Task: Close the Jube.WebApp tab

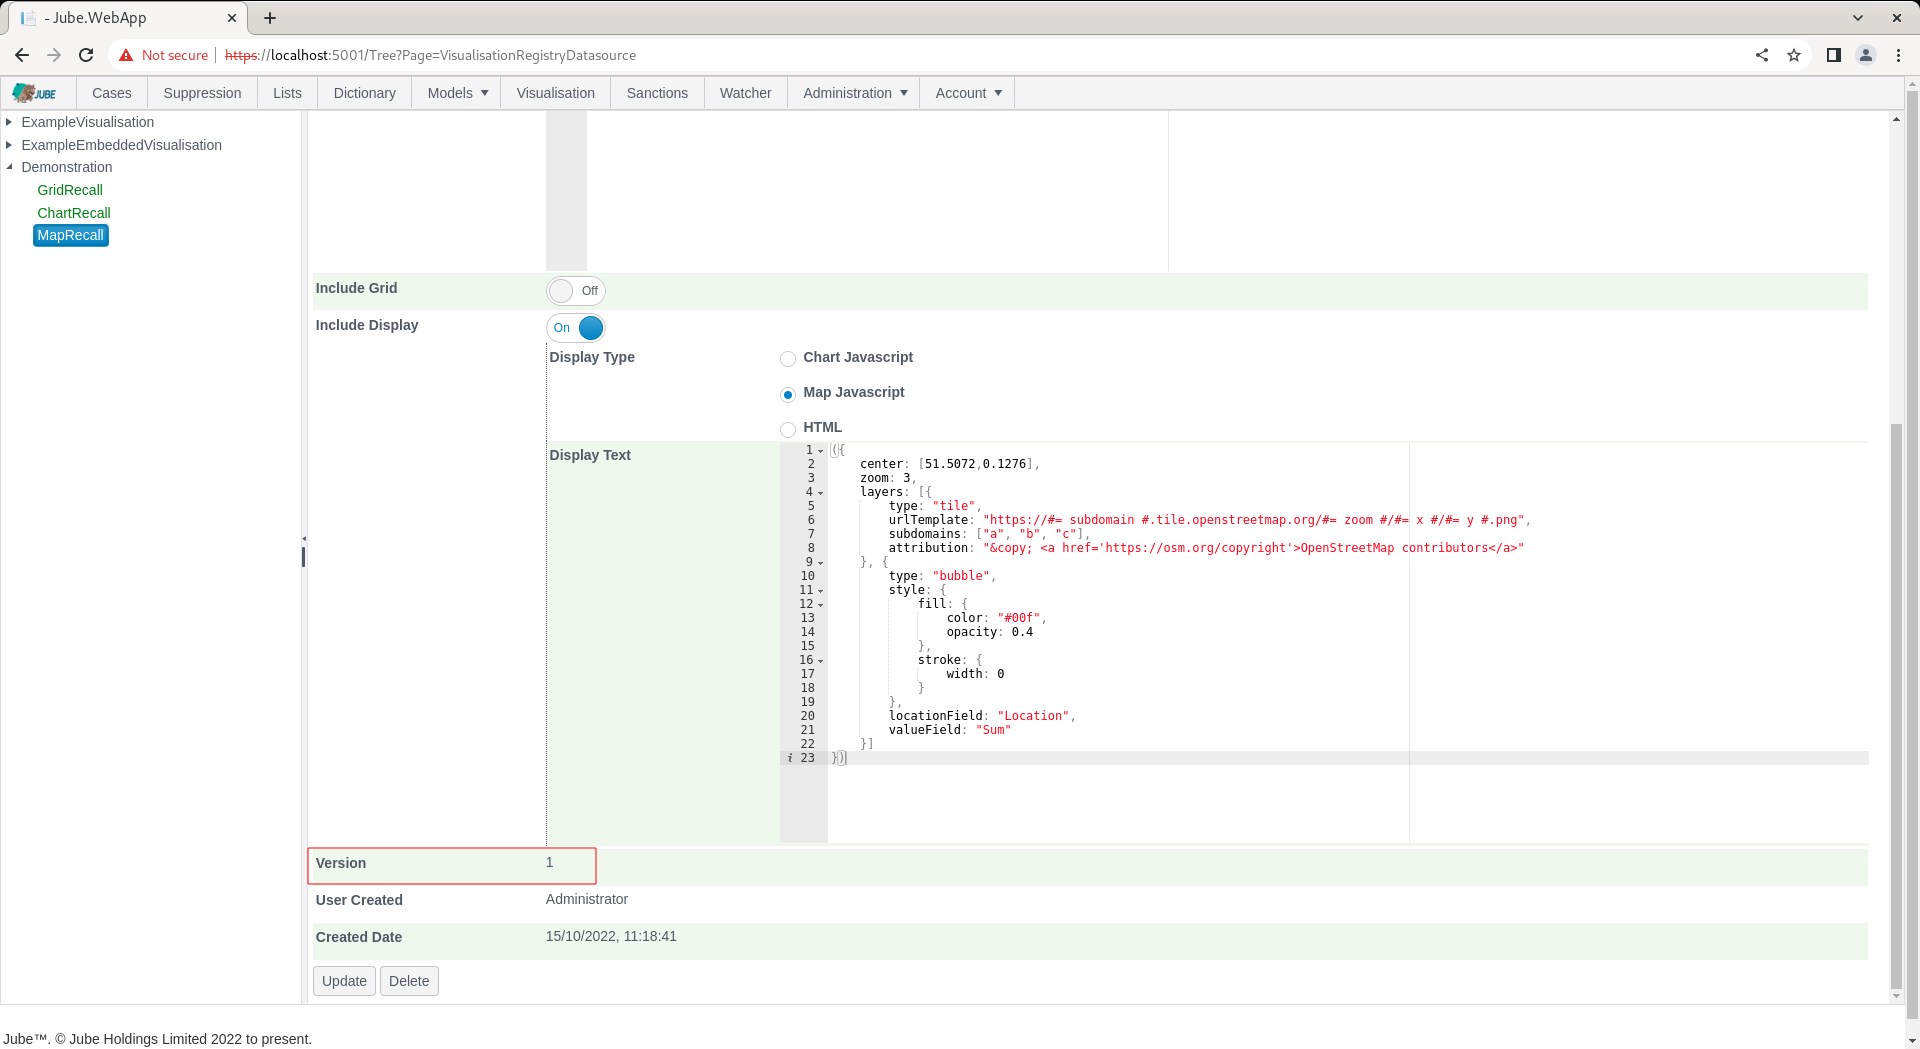Action: [x=231, y=18]
